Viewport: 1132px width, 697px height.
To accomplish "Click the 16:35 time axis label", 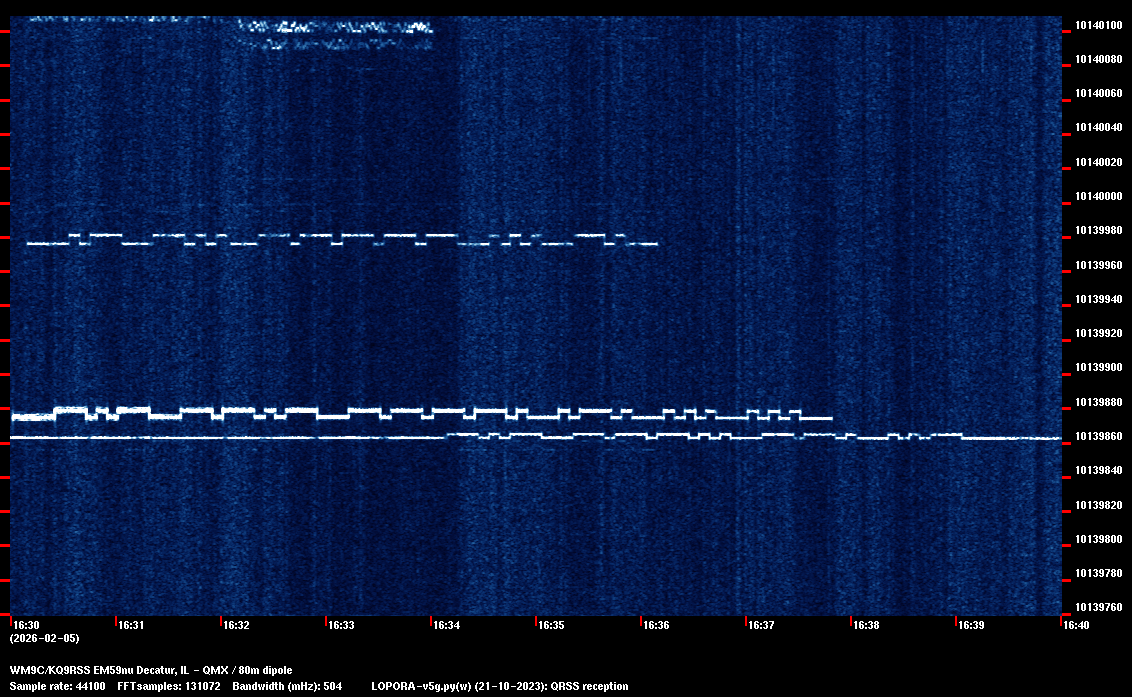I will click(551, 625).
